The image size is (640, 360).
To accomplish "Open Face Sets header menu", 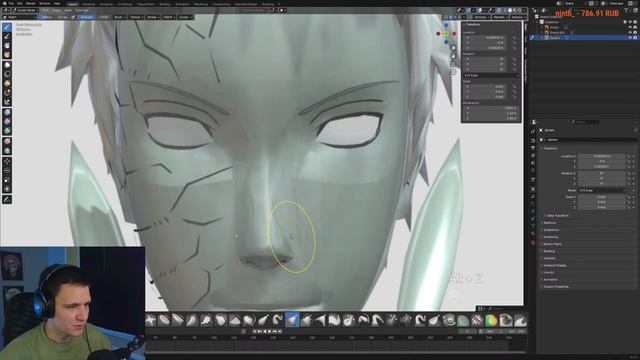I will [82, 10].
